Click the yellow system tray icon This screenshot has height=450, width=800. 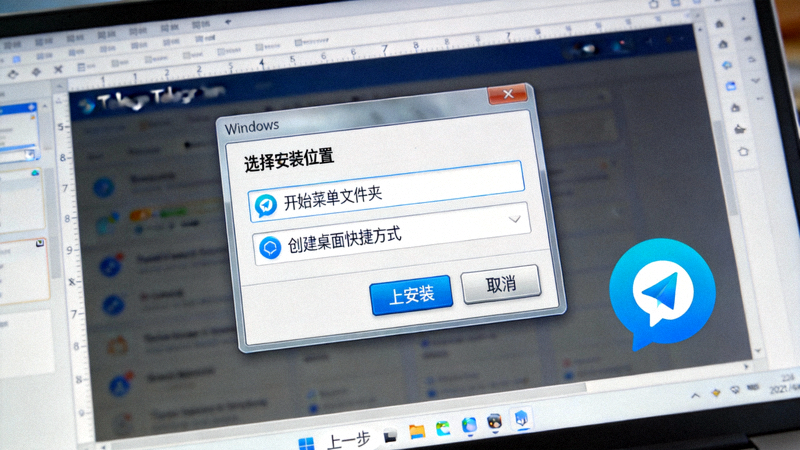[x=716, y=392]
